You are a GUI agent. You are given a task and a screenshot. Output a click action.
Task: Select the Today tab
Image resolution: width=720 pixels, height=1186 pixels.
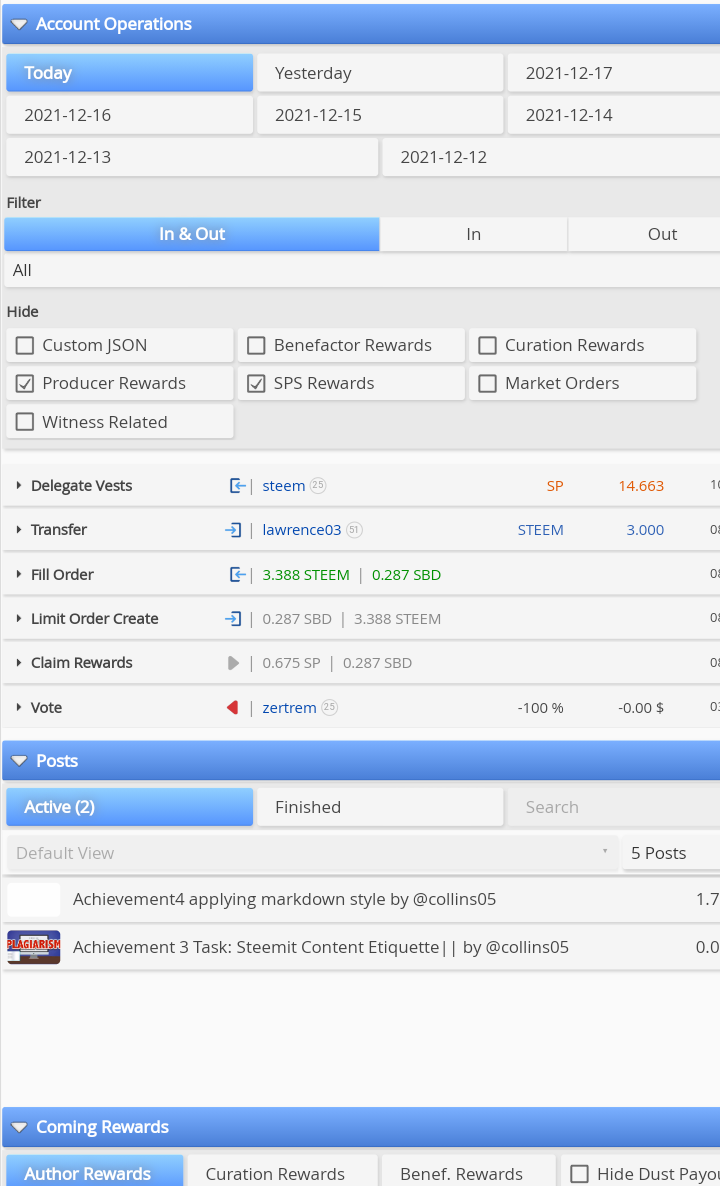[129, 73]
